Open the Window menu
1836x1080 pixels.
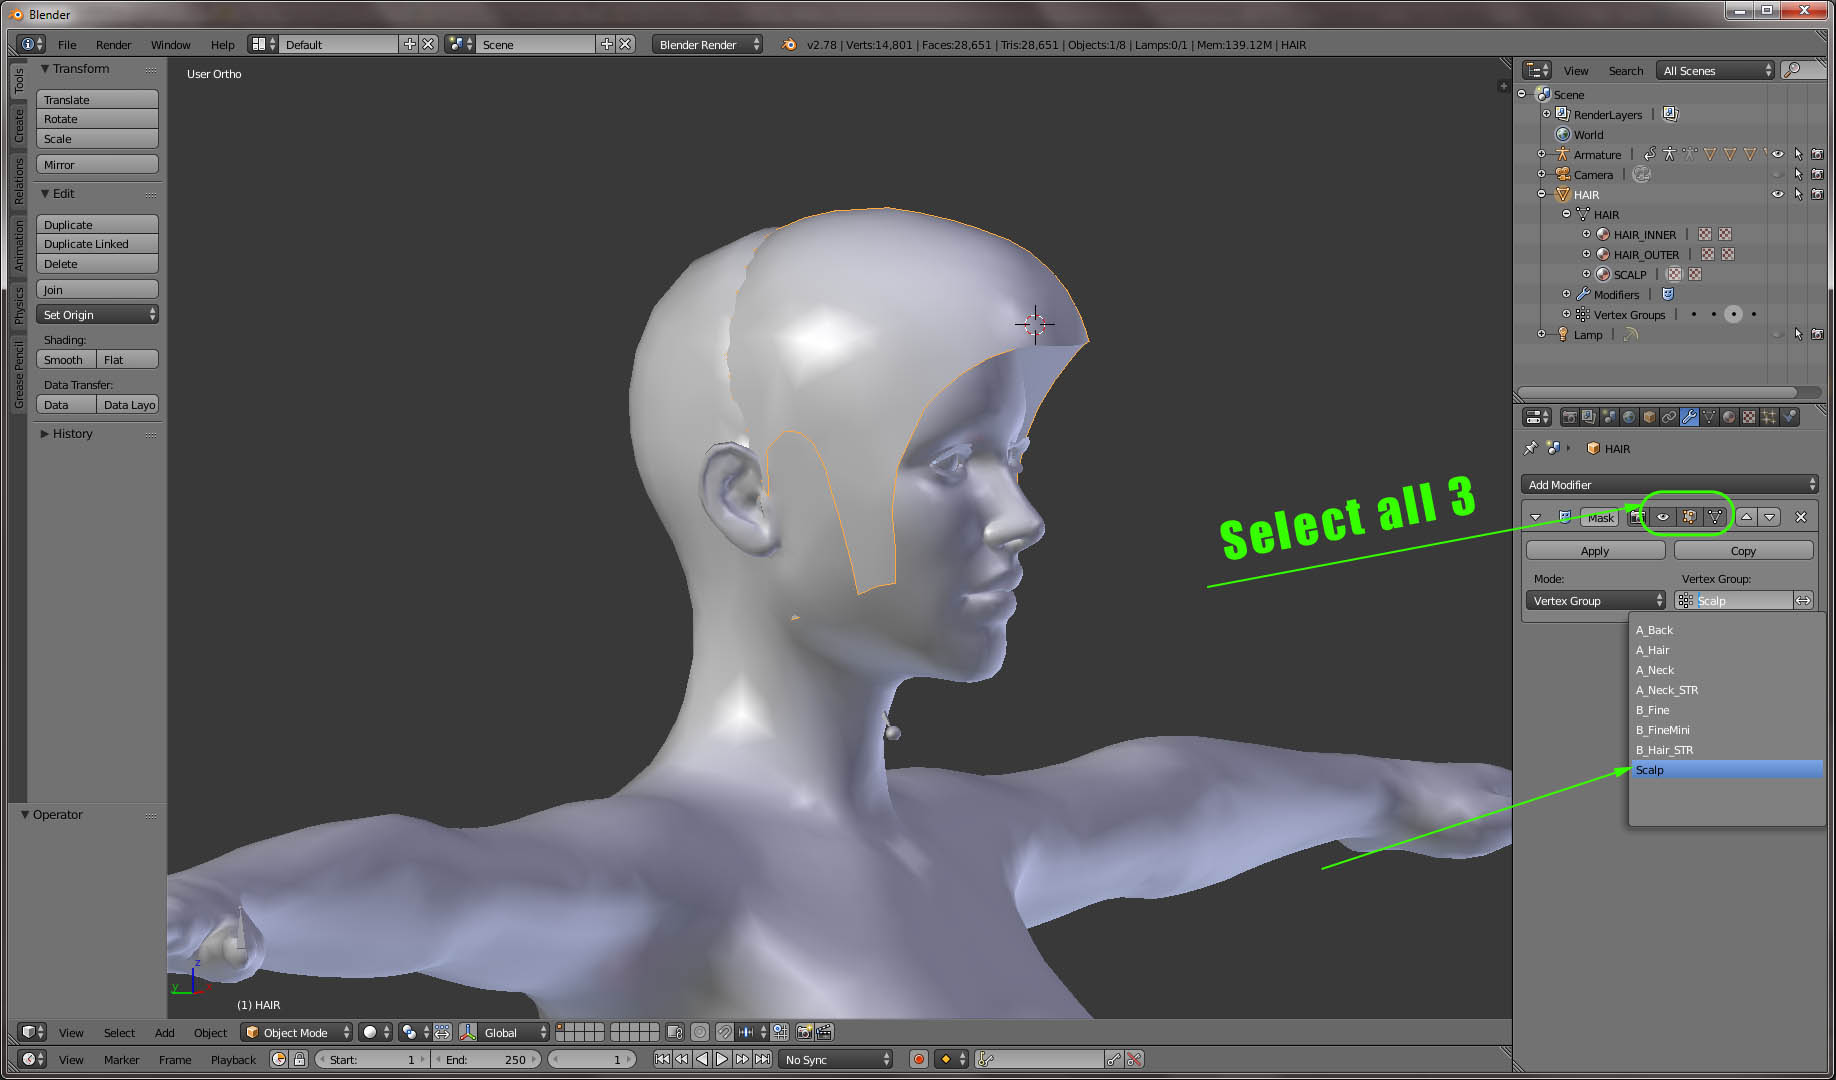(x=170, y=44)
